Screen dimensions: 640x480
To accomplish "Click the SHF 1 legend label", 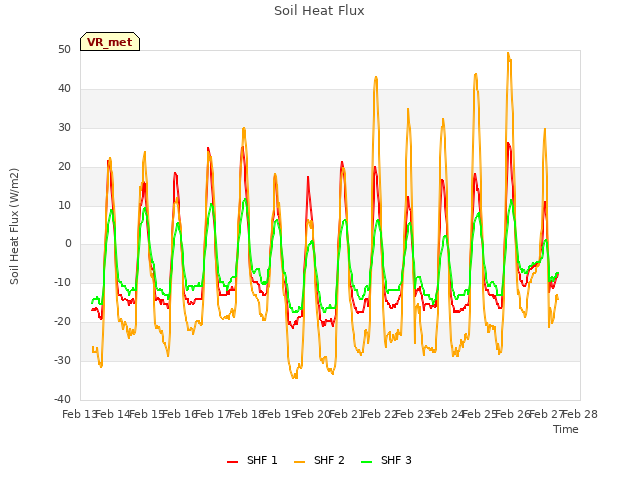I will tap(262, 460).
